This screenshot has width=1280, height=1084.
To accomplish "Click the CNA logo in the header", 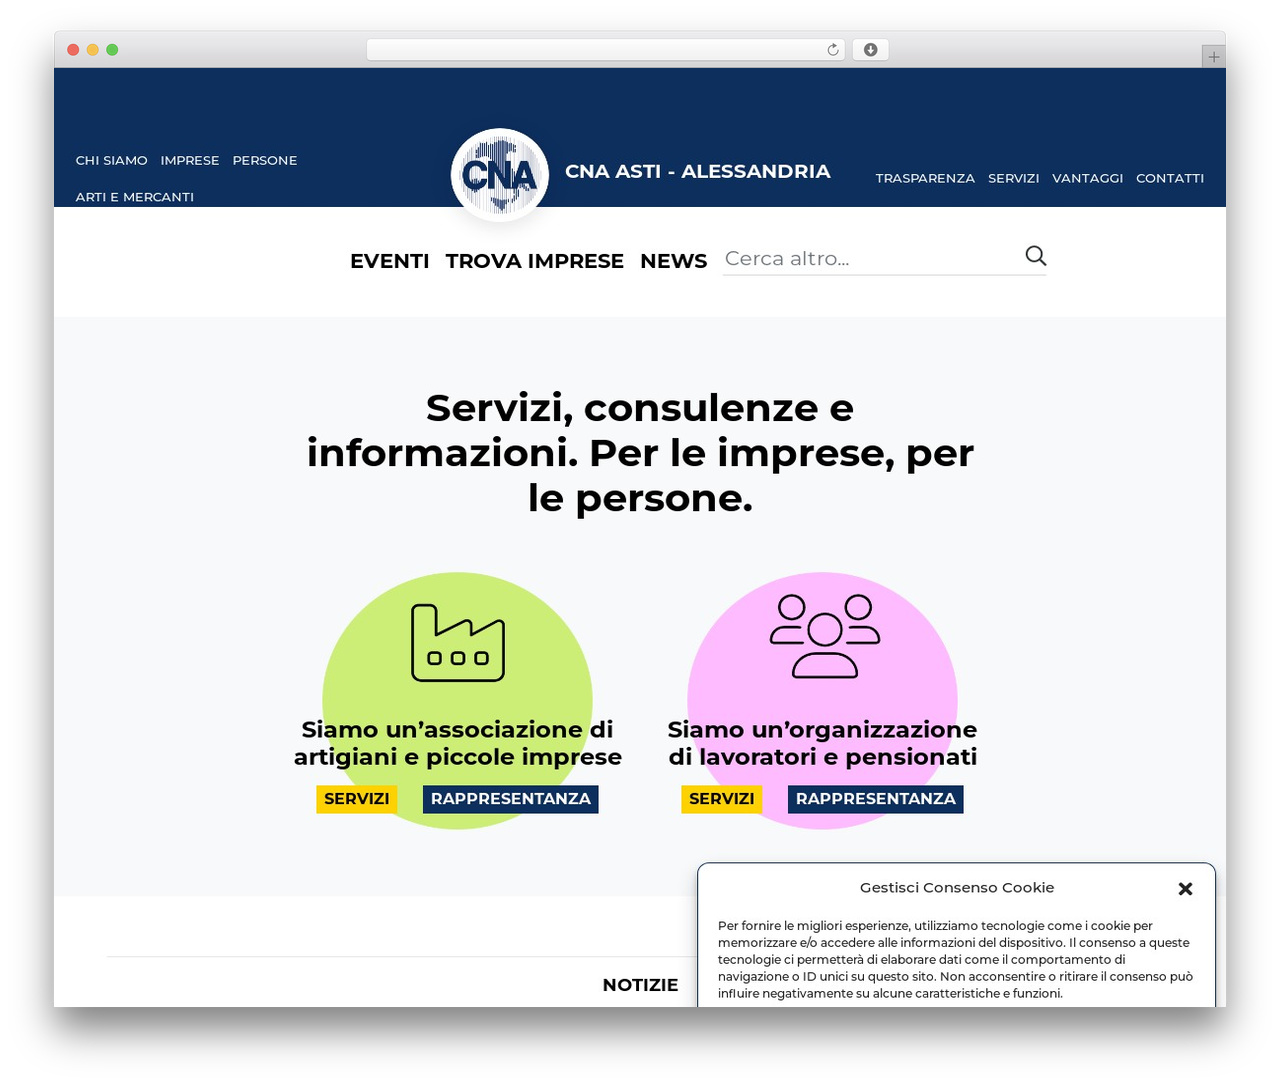I will tap(500, 175).
